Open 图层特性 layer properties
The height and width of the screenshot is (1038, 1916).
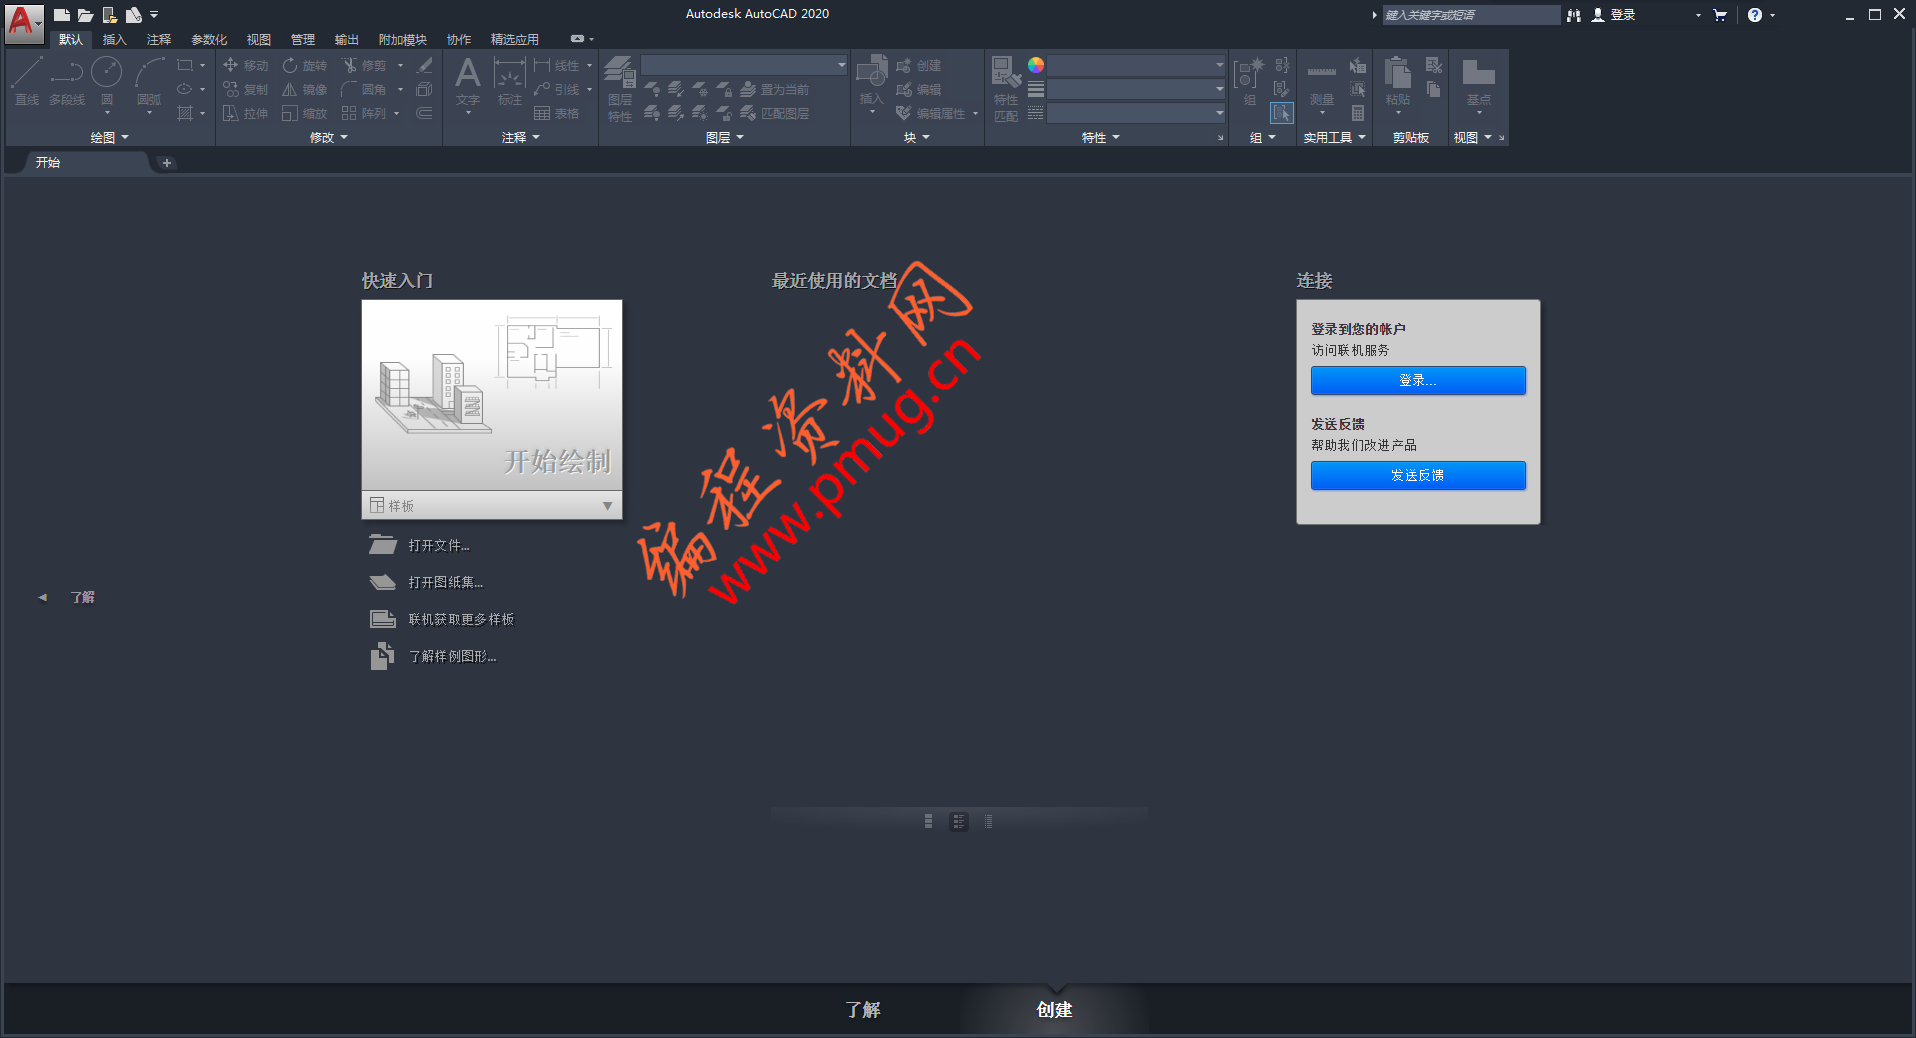(620, 89)
